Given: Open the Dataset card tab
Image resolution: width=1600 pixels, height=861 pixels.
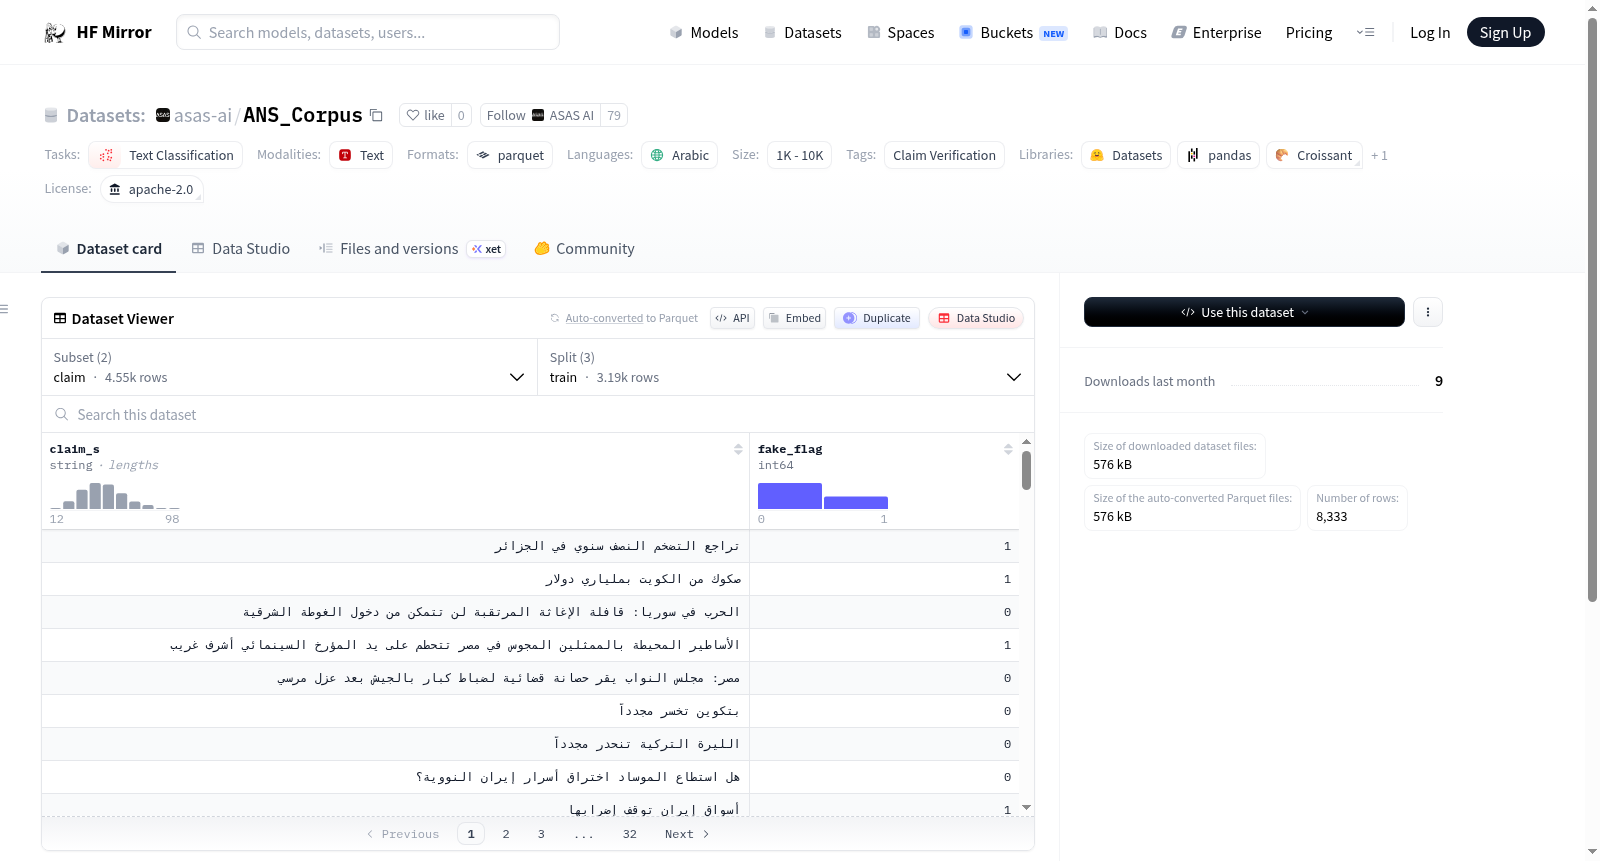Looking at the screenshot, I should [109, 249].
